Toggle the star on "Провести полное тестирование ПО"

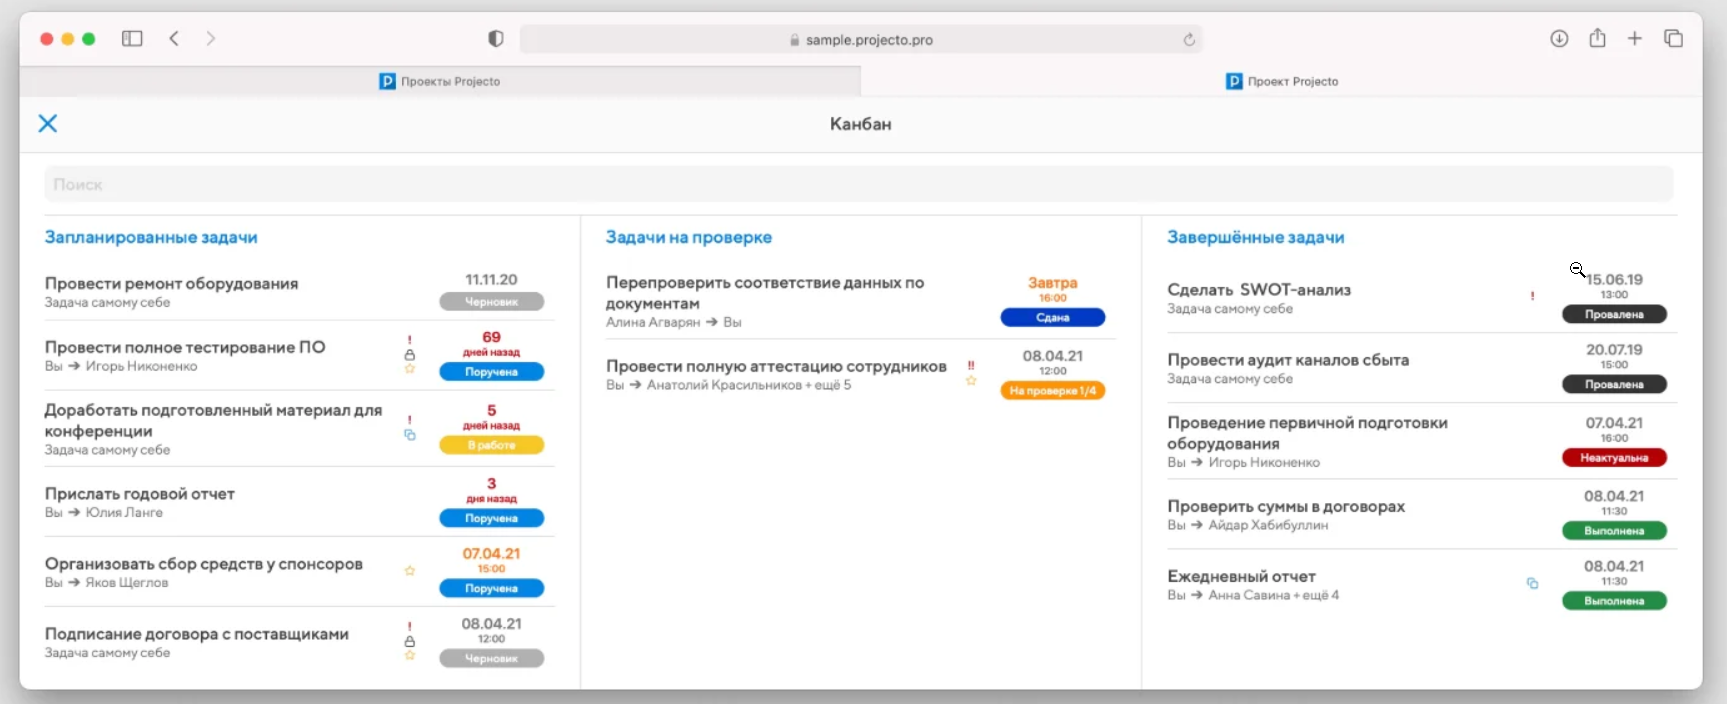(410, 370)
